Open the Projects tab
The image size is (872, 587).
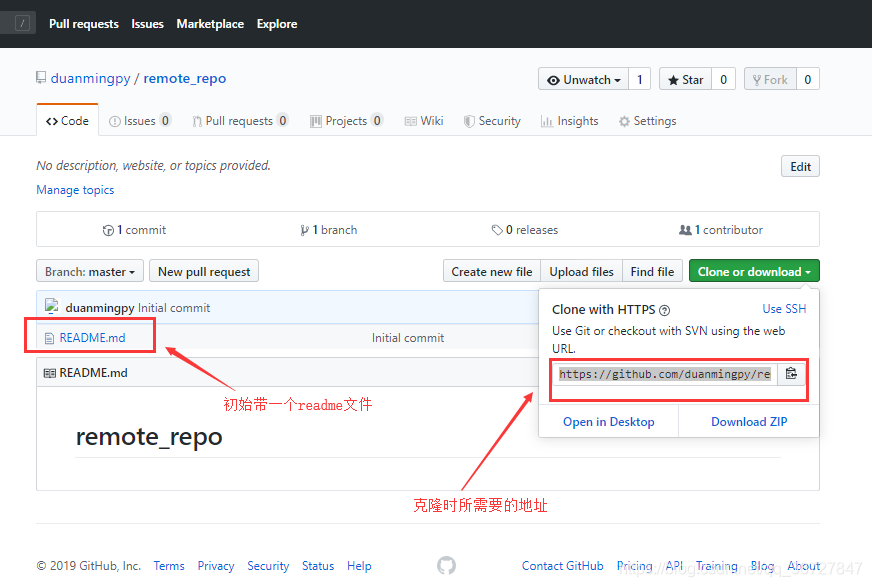tap(346, 121)
